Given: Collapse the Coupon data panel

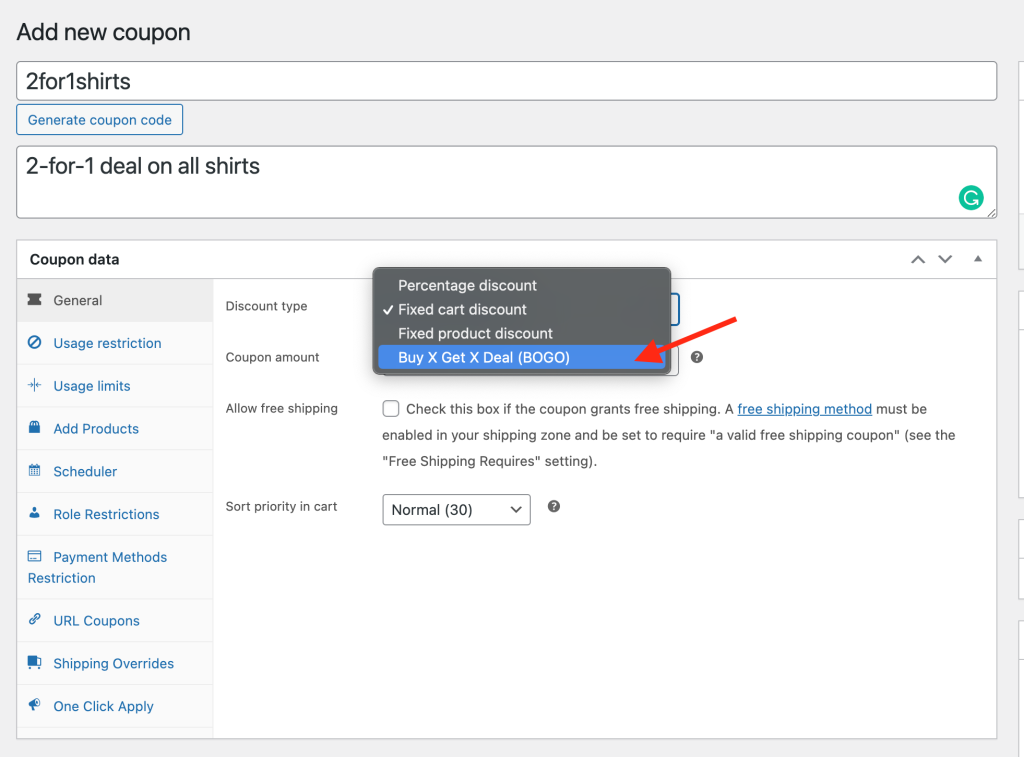Looking at the screenshot, I should tap(978, 259).
